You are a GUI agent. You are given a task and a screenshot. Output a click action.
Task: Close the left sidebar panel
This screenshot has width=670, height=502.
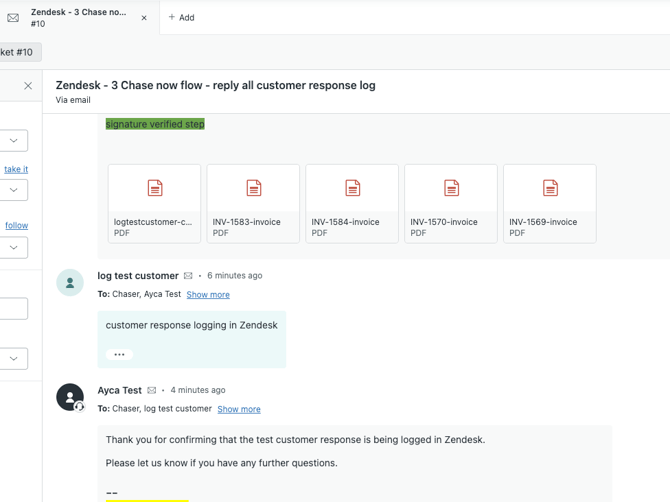coord(28,86)
